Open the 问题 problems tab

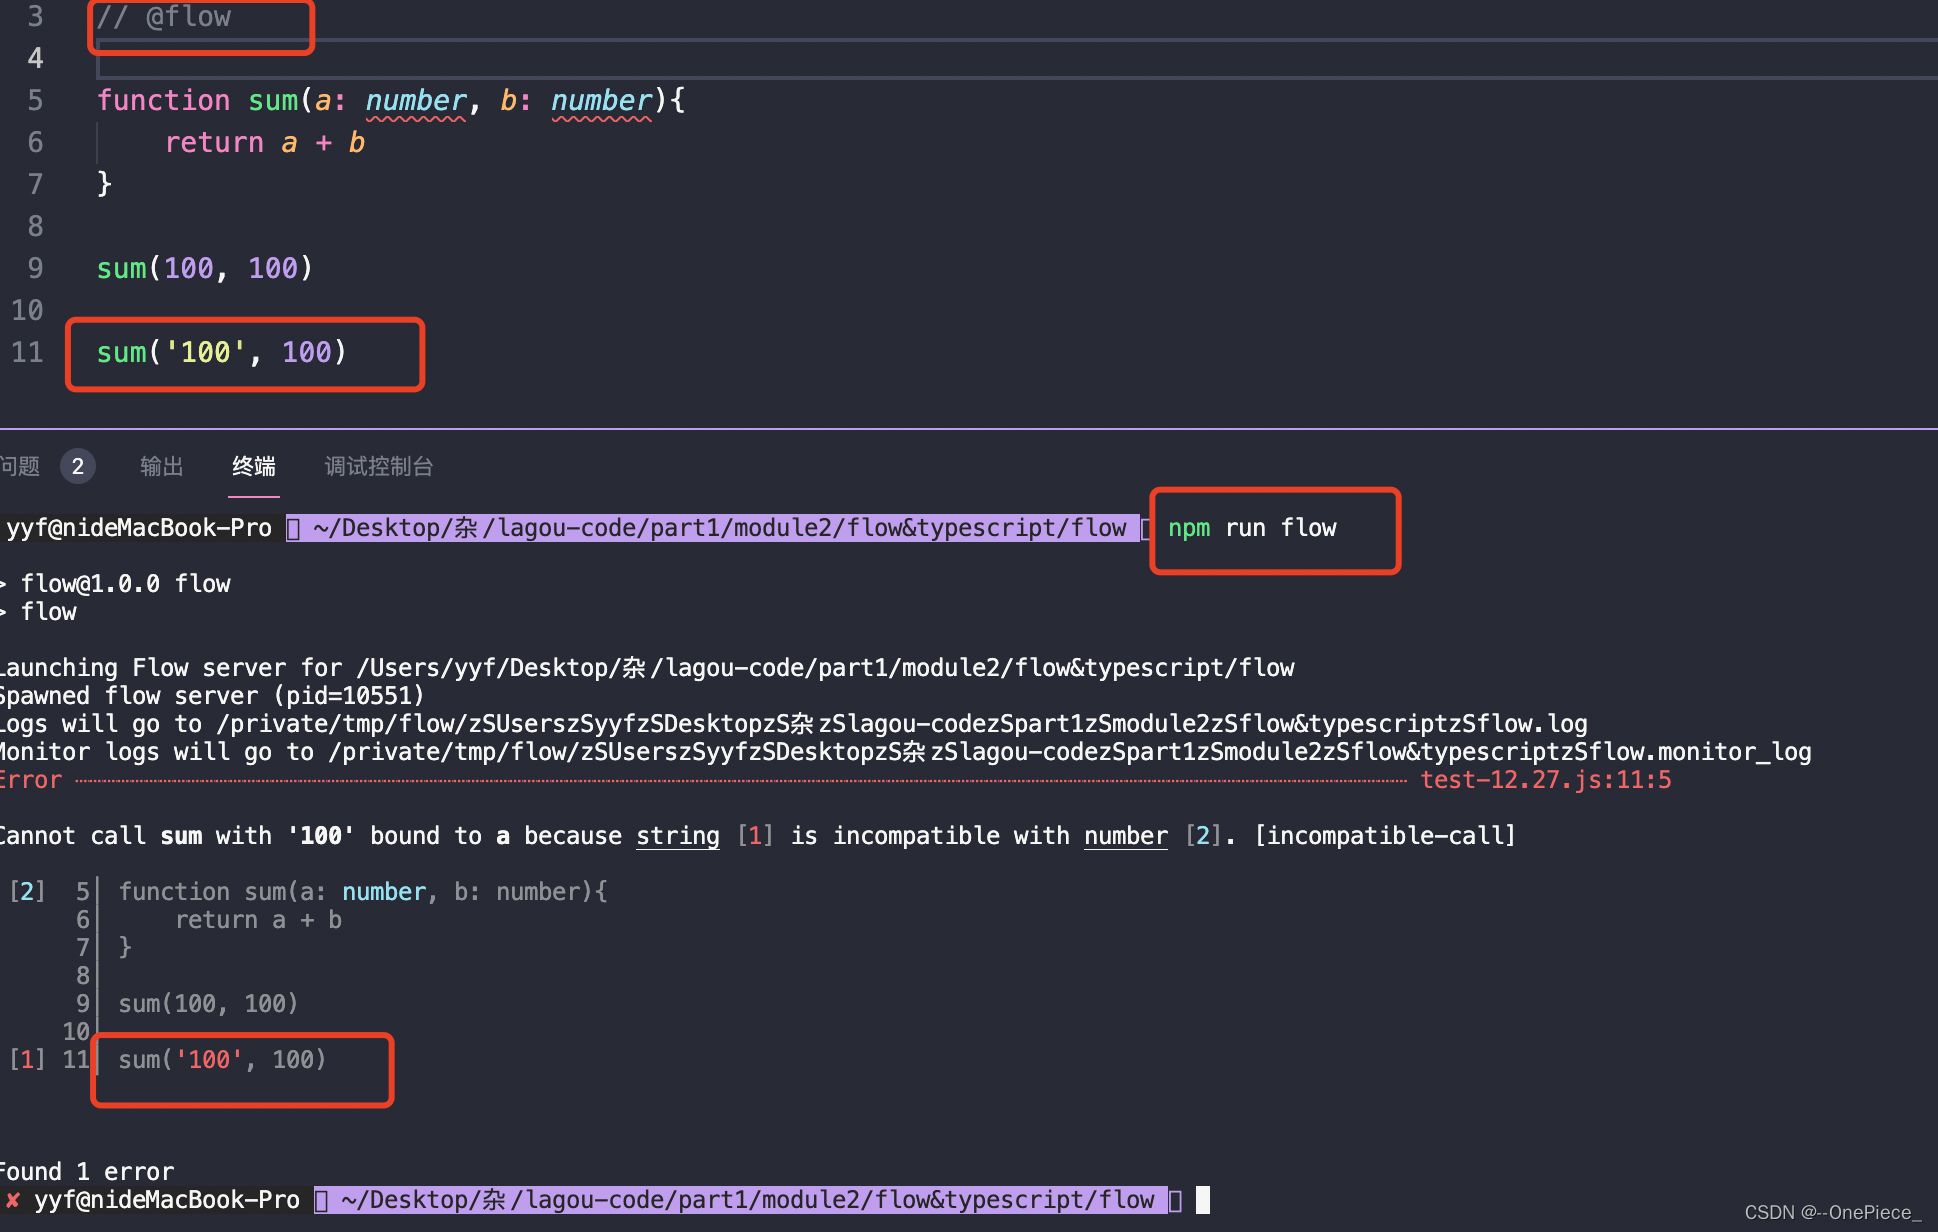click(19, 466)
